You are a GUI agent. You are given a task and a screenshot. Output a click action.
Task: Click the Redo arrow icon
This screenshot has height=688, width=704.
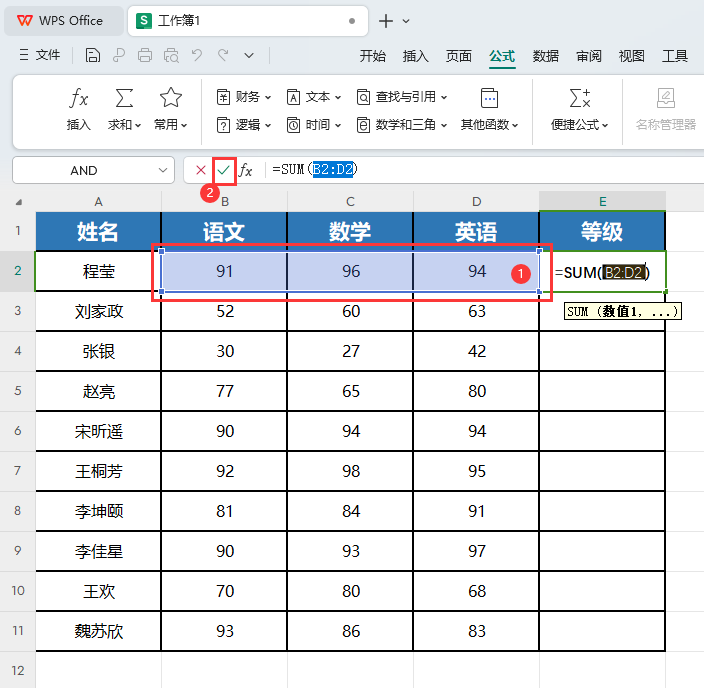[x=223, y=56]
